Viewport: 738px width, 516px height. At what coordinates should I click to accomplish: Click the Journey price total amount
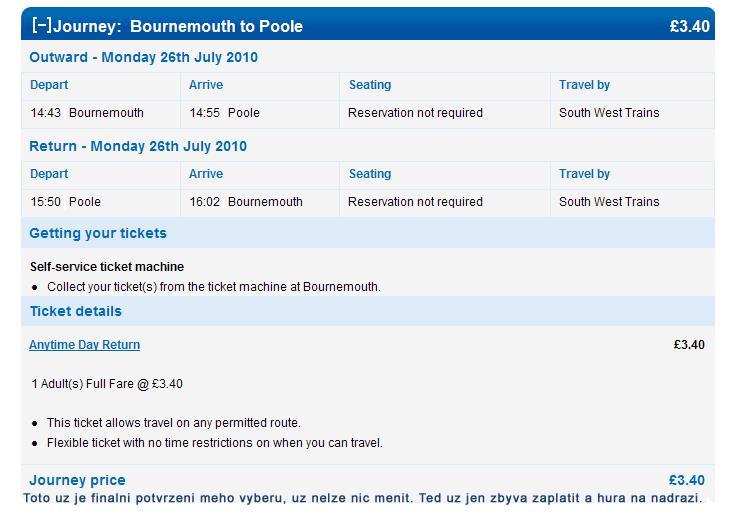687,480
